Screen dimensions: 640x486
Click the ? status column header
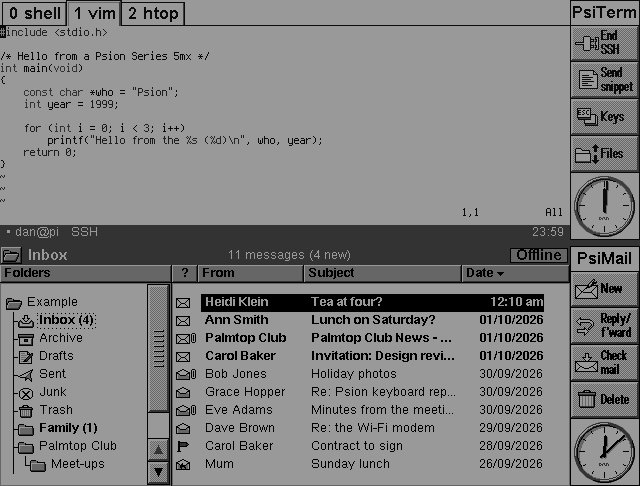pos(185,273)
